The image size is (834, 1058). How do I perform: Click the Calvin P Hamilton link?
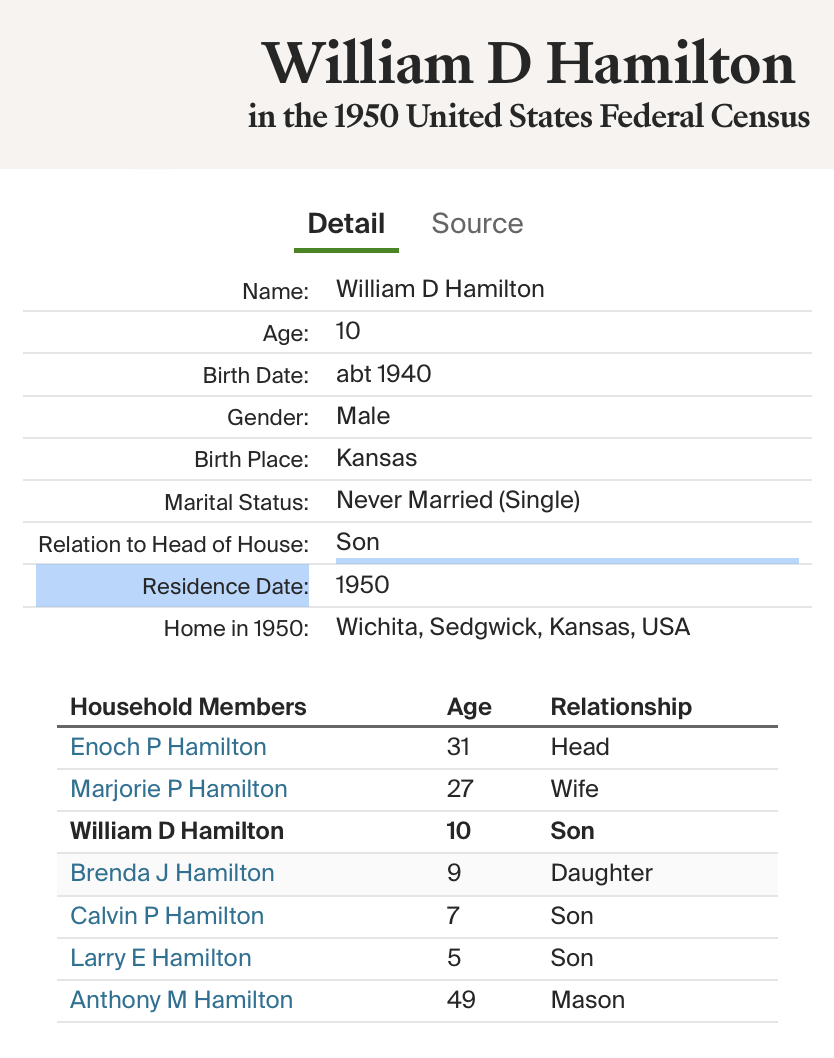click(167, 916)
